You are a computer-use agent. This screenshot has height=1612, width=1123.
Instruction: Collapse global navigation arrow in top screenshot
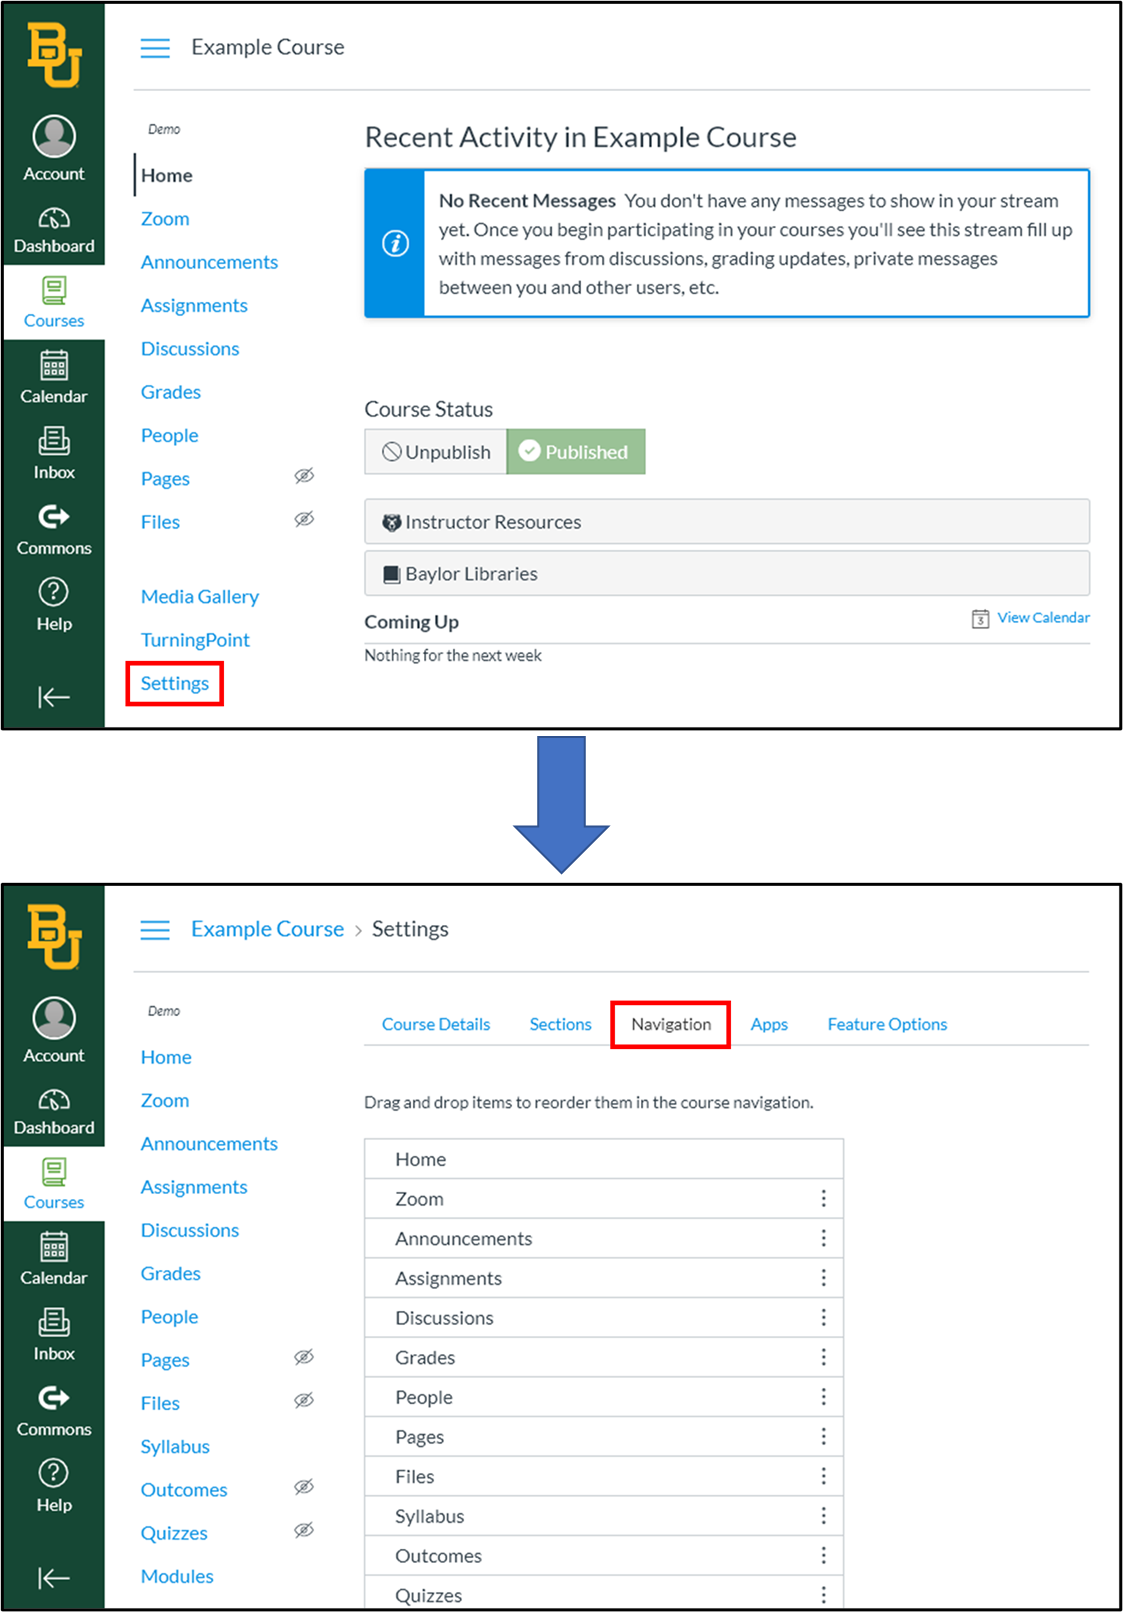(54, 697)
